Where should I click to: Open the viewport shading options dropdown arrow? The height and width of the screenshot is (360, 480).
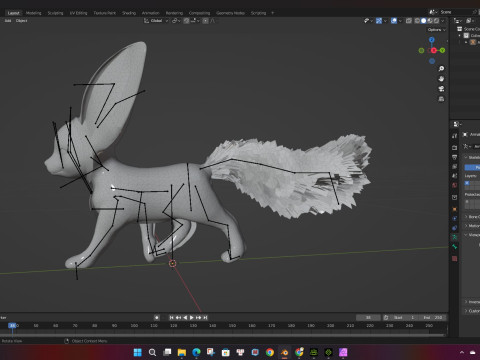click(x=443, y=21)
